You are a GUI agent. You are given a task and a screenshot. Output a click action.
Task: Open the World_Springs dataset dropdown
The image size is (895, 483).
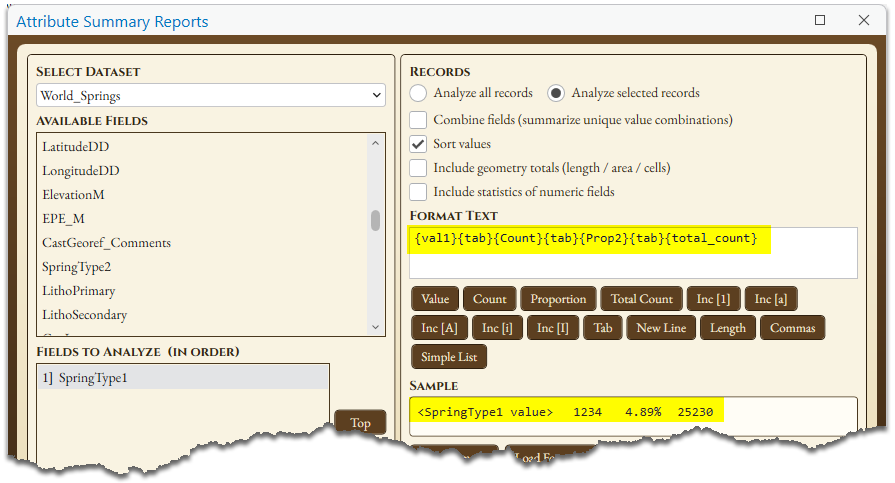tap(211, 95)
